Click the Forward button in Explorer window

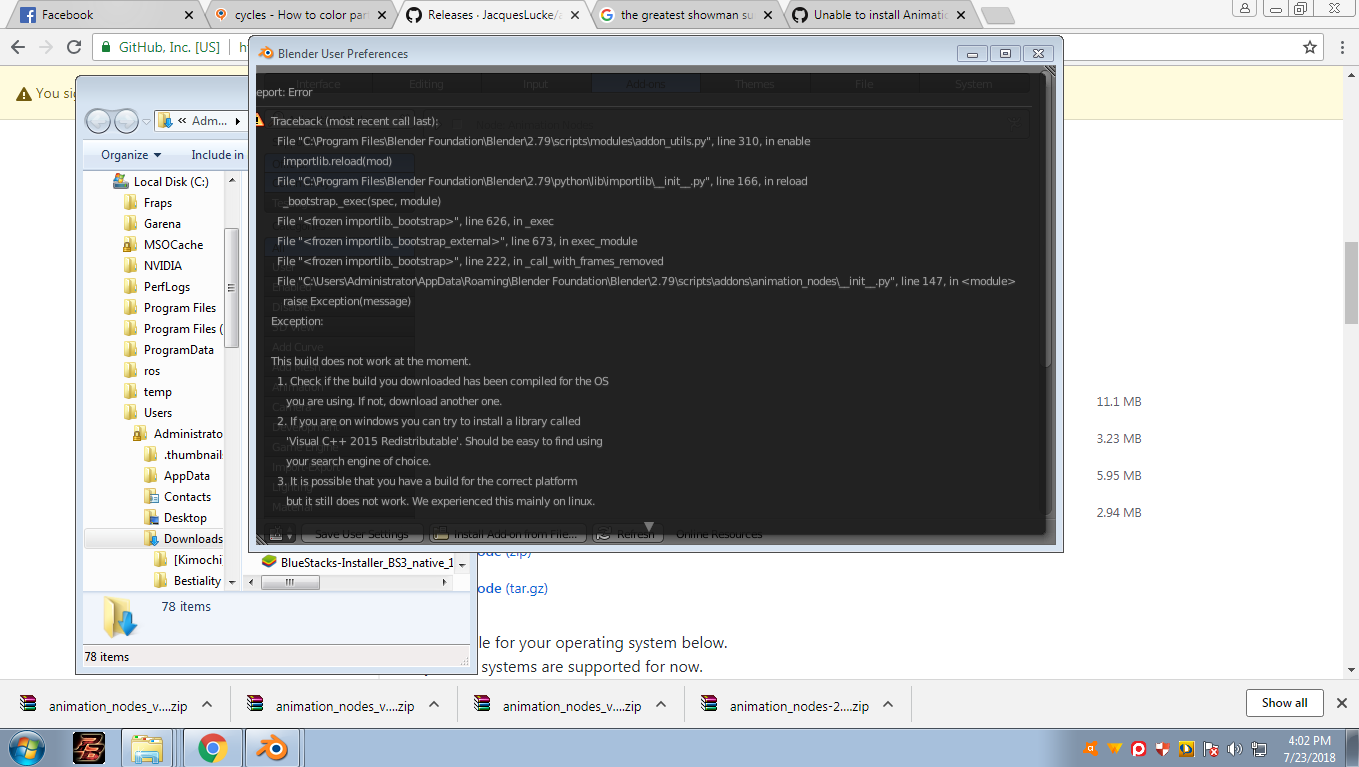click(126, 121)
